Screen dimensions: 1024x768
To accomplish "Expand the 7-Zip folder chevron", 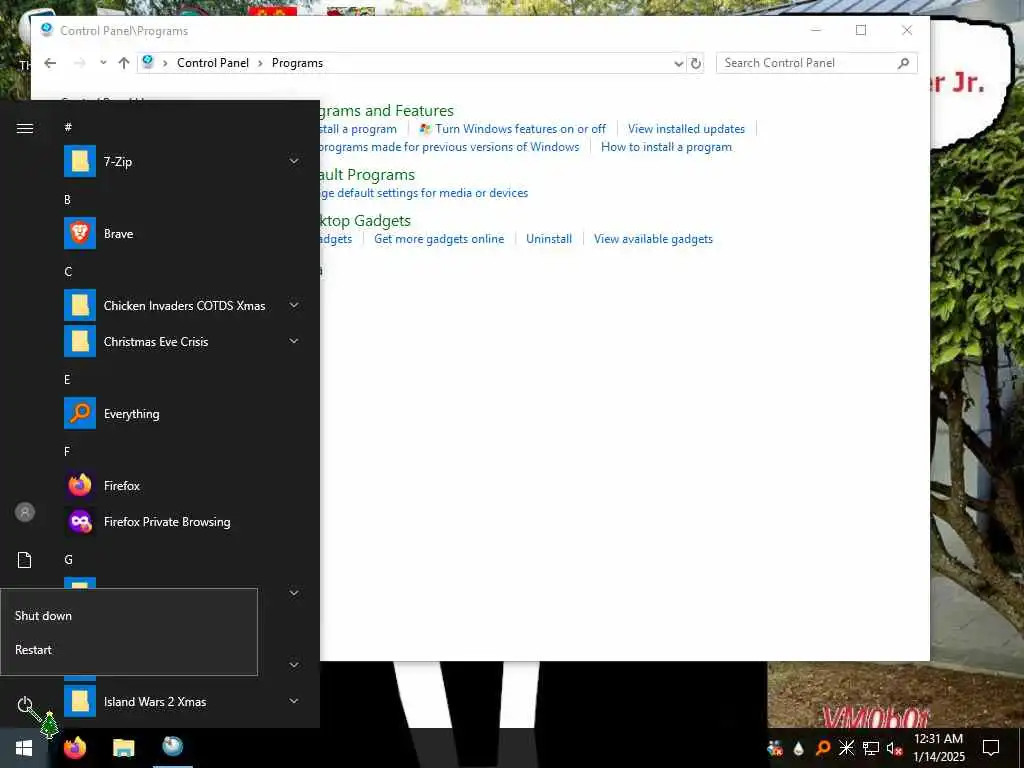I will pyautogui.click(x=294, y=161).
